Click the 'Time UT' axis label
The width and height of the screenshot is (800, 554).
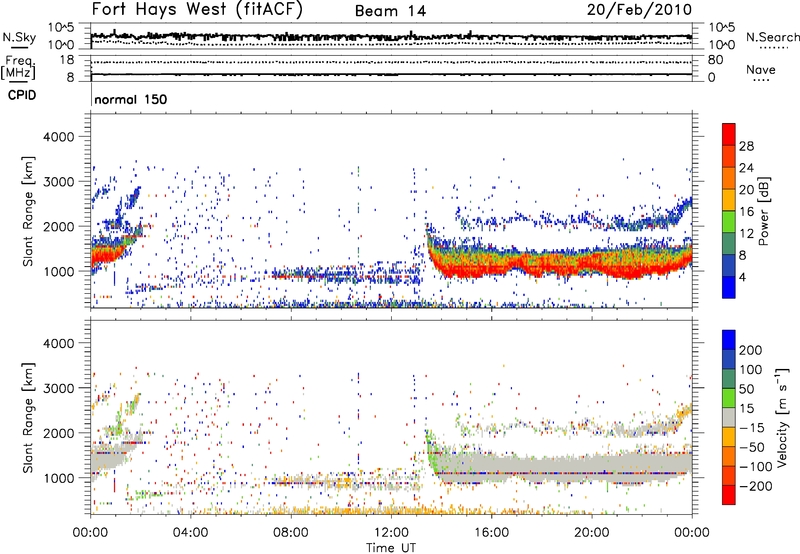(x=391, y=548)
